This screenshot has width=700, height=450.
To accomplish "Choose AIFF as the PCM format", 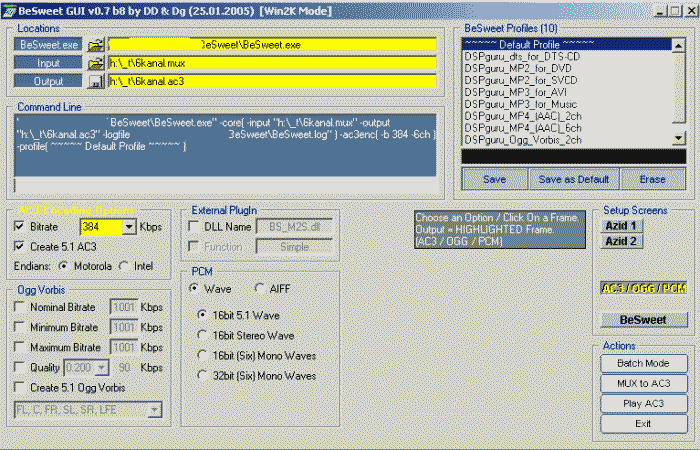I will 260,288.
